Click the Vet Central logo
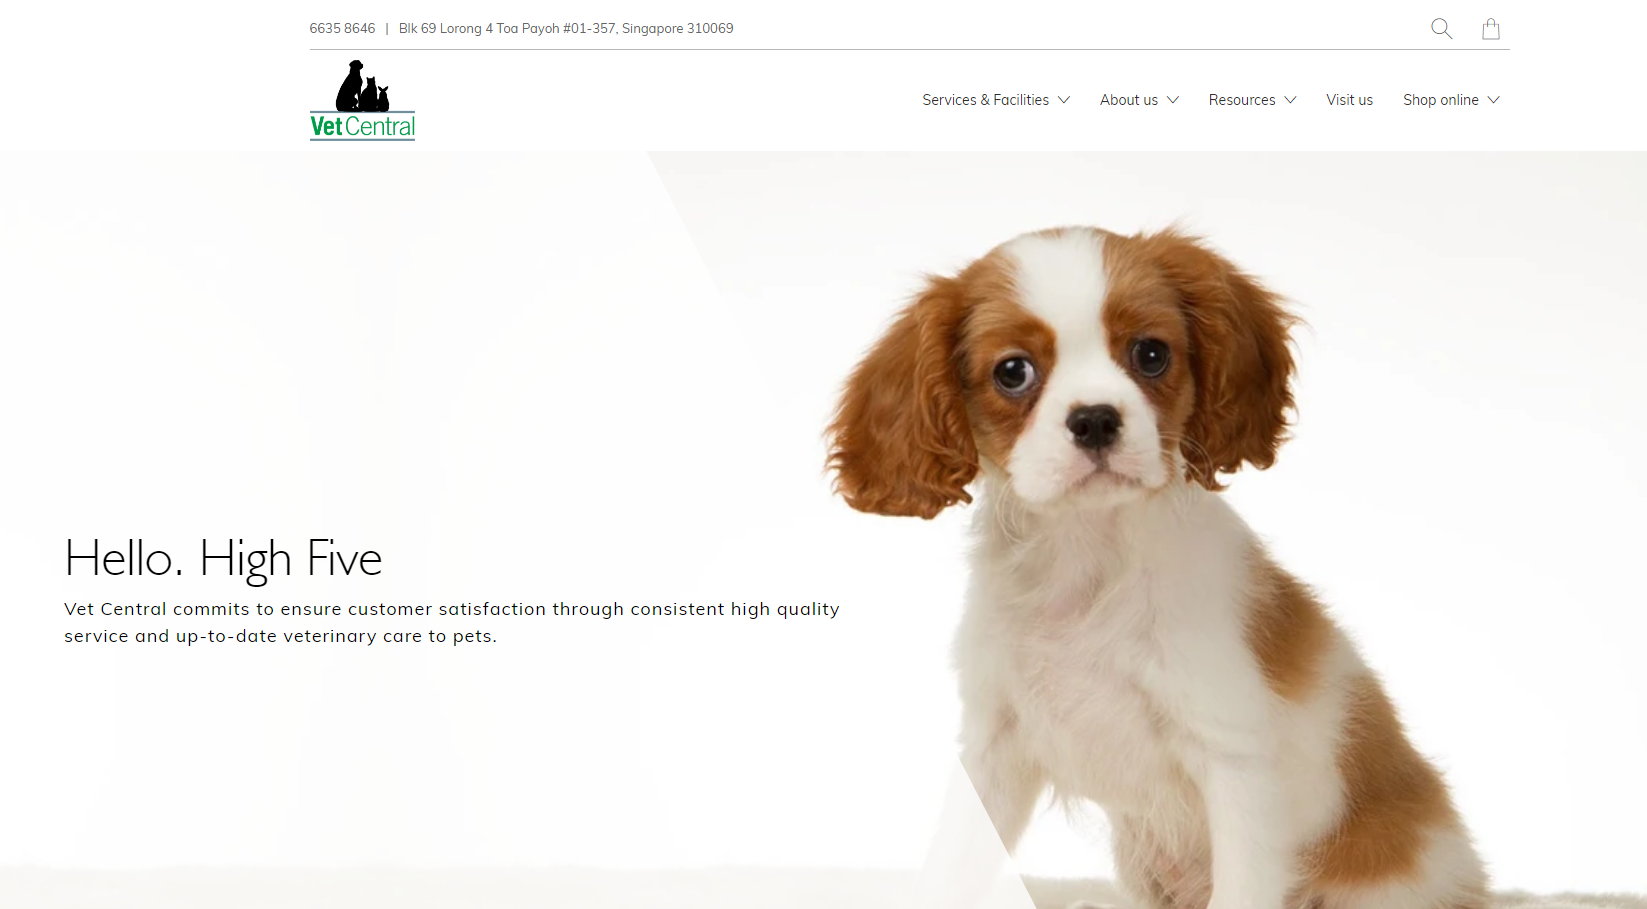The image size is (1647, 909). click(362, 100)
